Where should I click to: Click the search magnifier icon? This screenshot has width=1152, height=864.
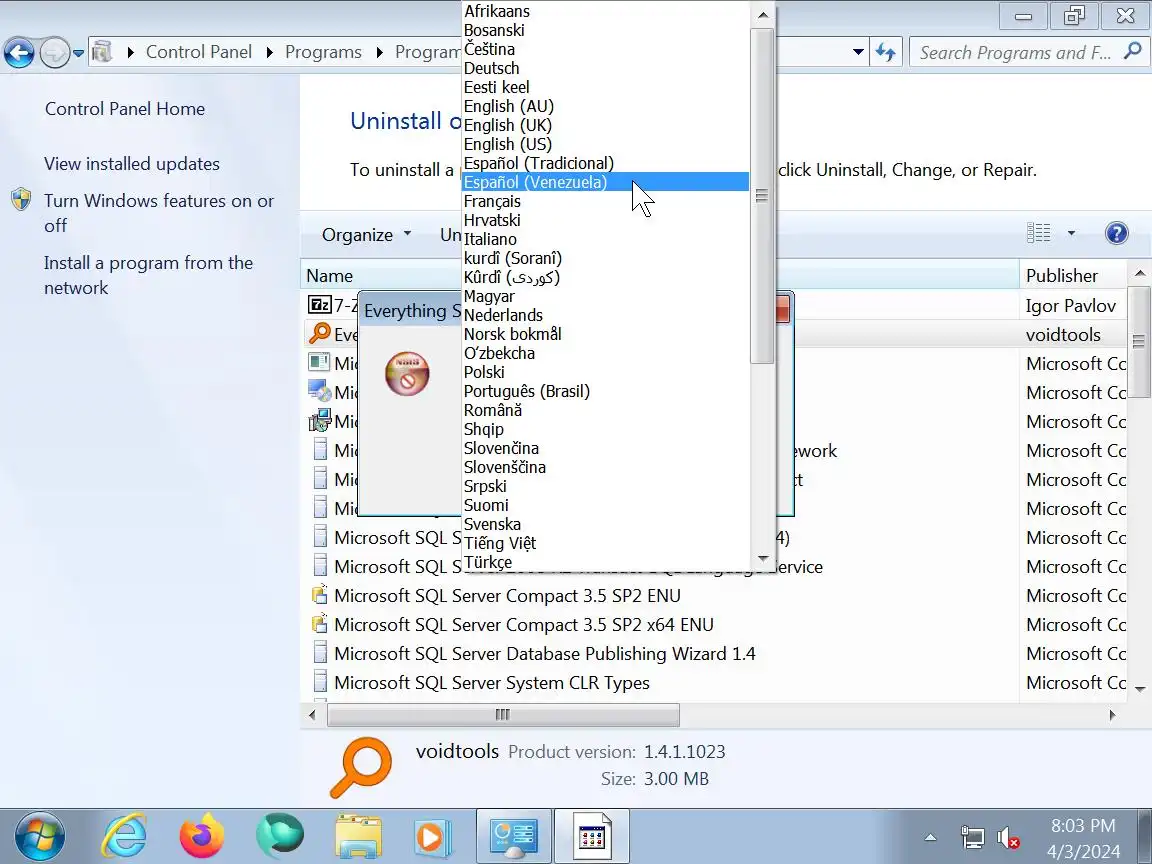coord(1134,51)
